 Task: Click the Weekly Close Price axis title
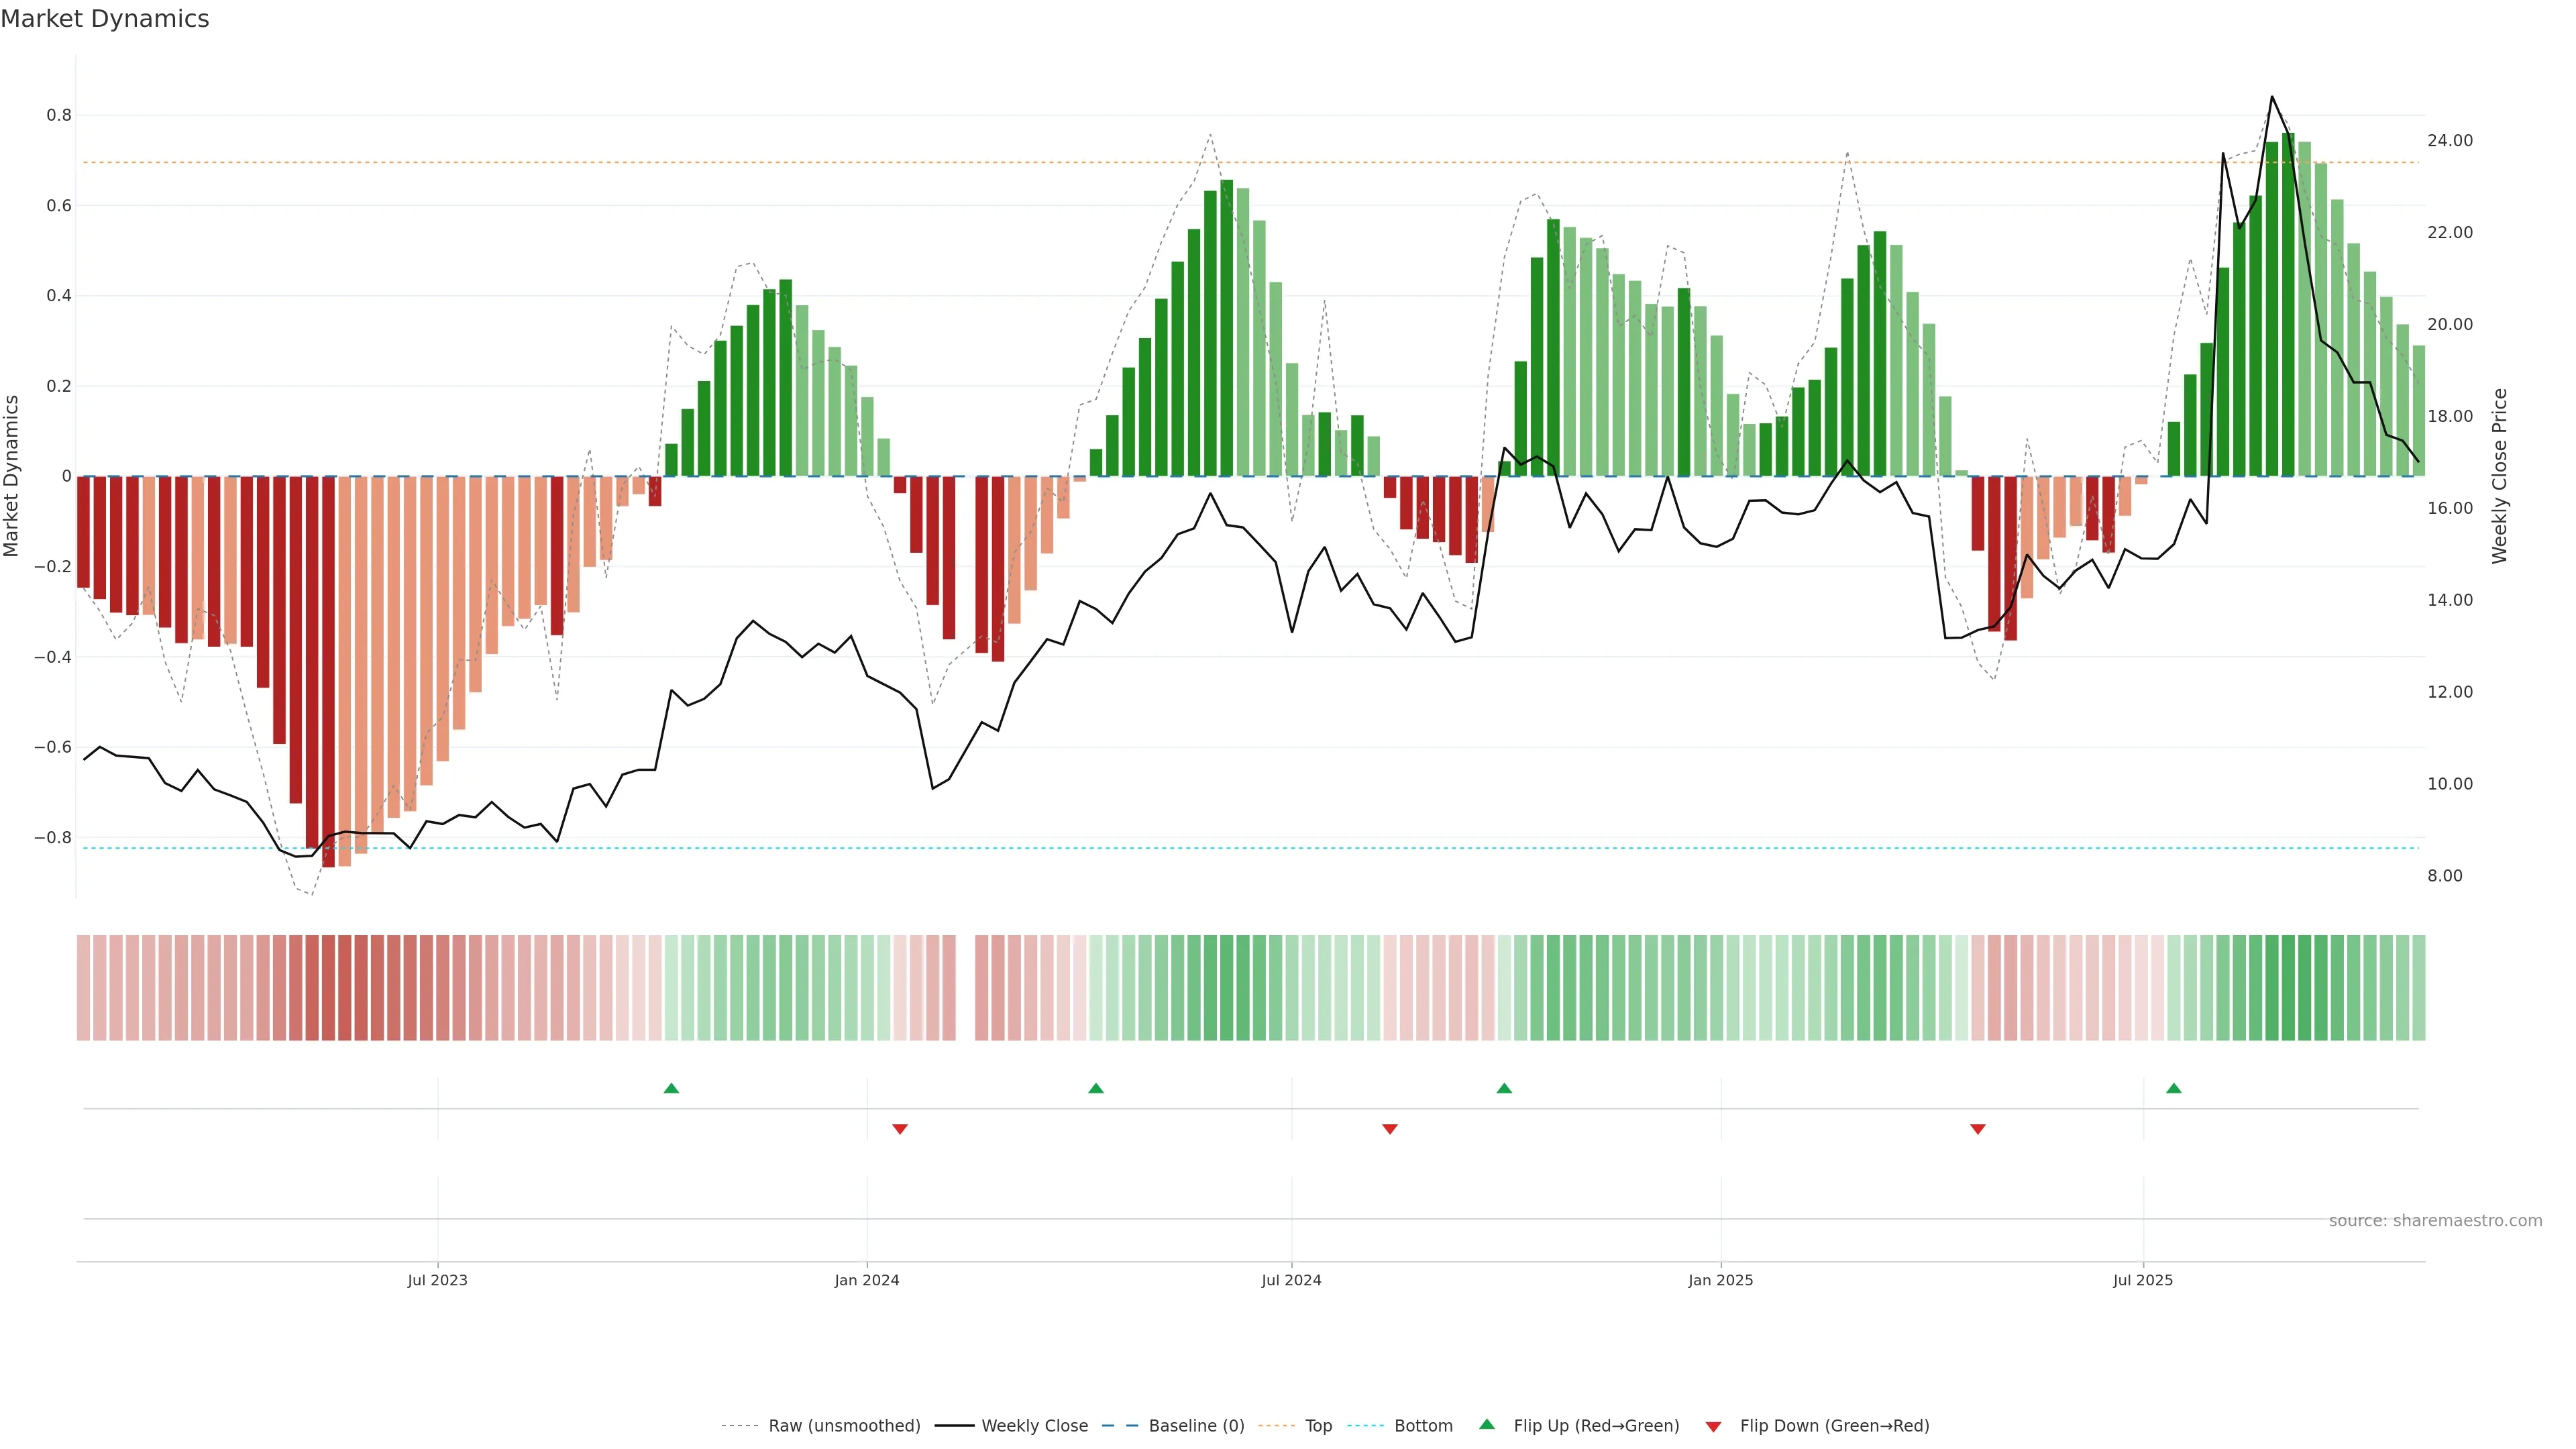[2499, 476]
